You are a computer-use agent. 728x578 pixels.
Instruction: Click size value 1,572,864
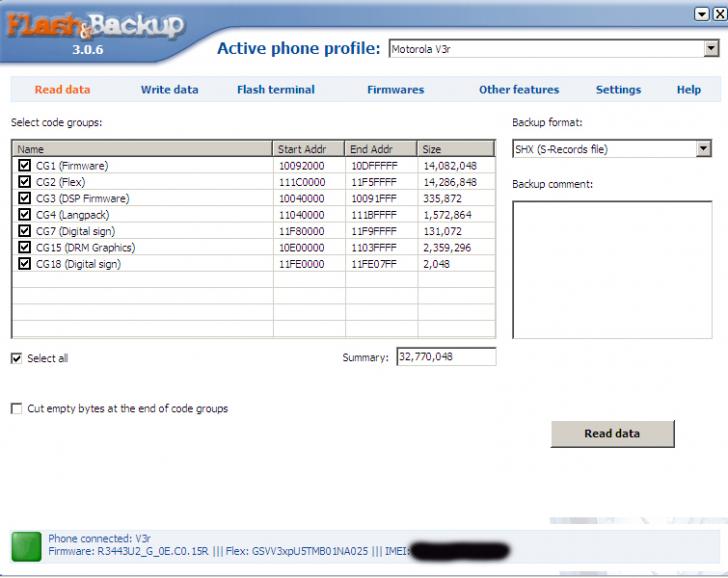(447, 215)
